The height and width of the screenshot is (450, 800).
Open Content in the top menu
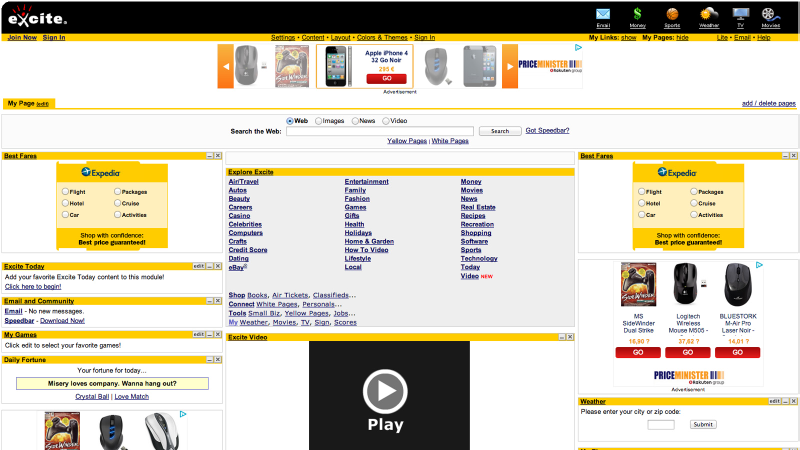click(x=313, y=38)
